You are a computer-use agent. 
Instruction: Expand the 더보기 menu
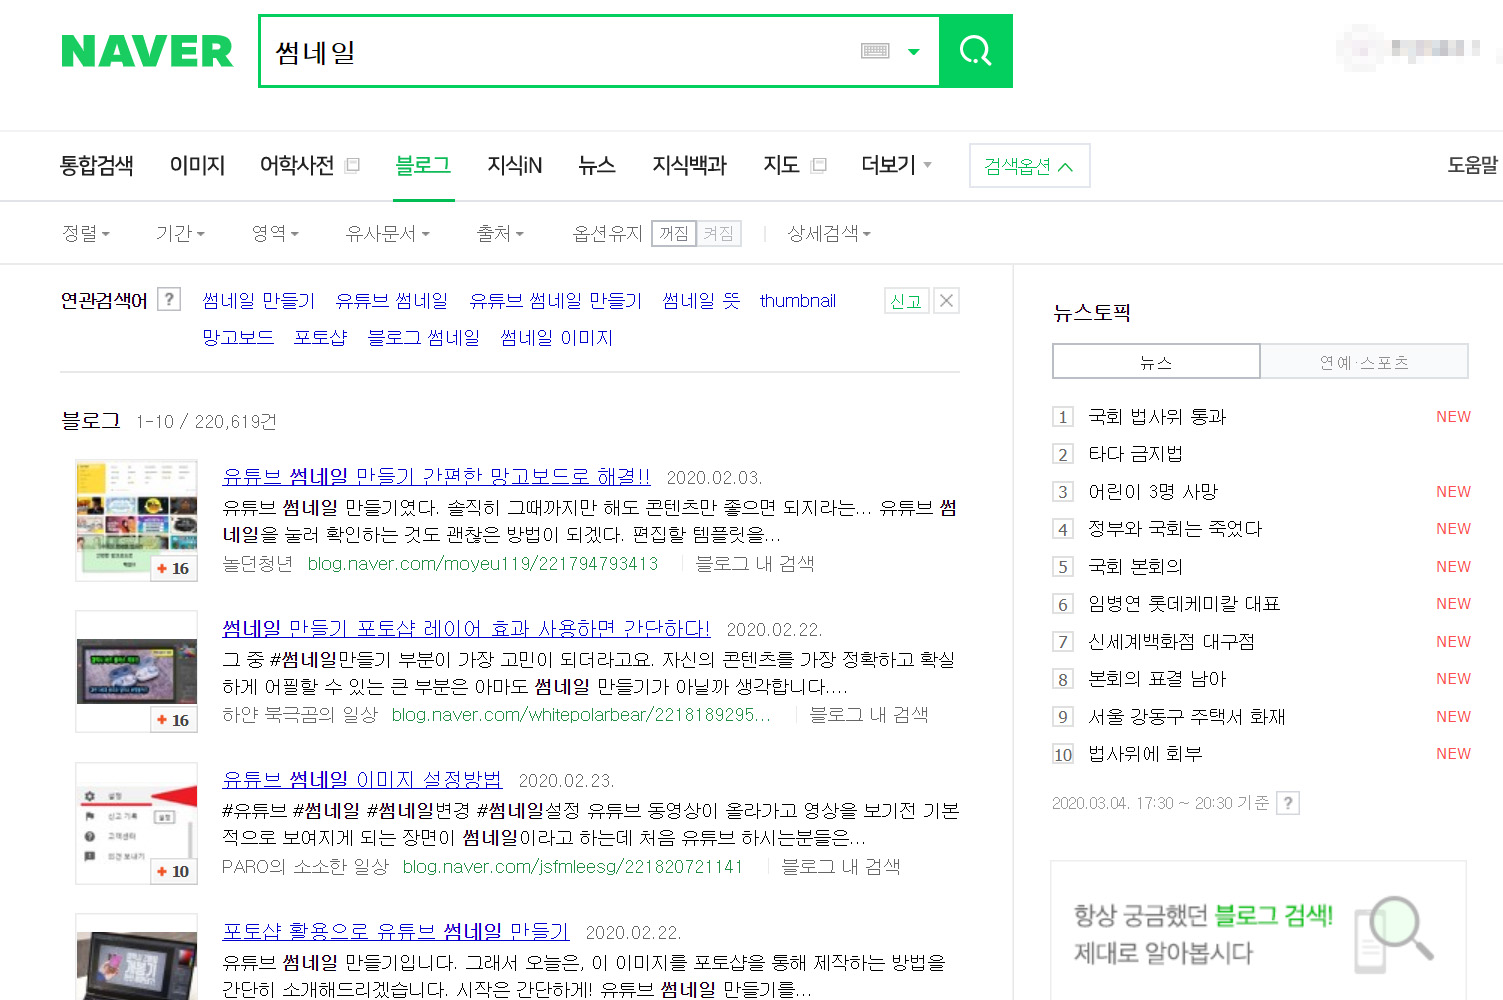click(x=896, y=165)
